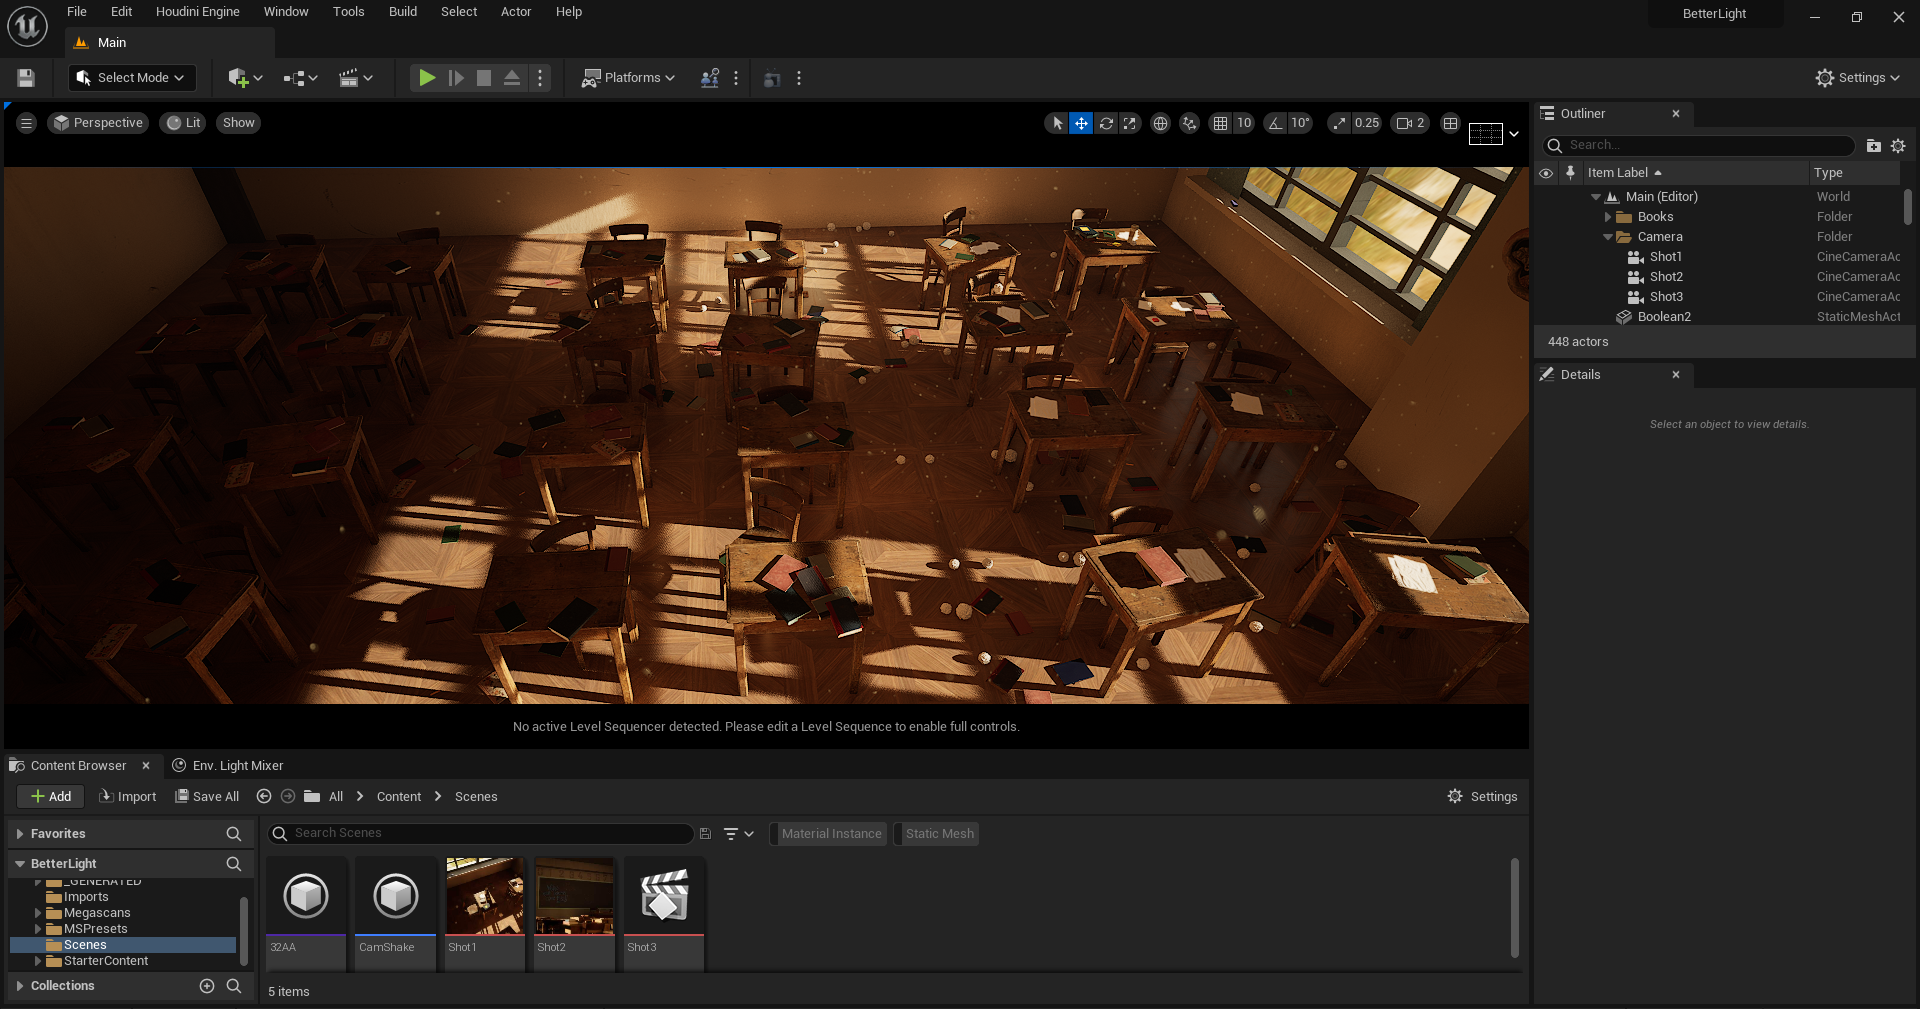Start Play in Editor with green play button
1920x1009 pixels.
point(427,78)
